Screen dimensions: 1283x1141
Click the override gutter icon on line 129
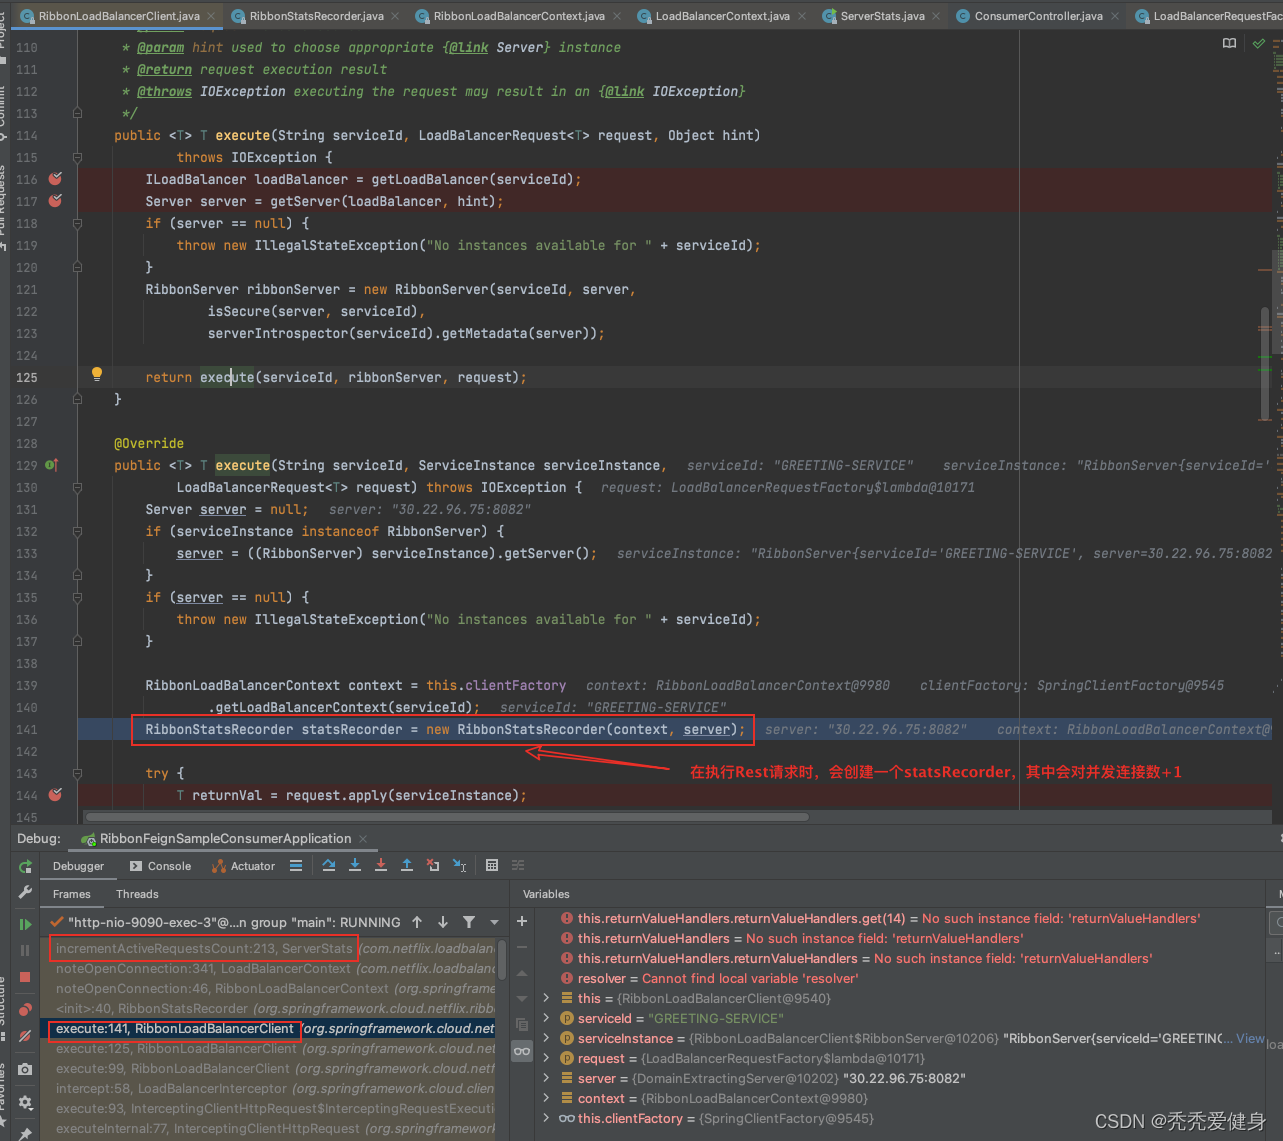click(52, 465)
